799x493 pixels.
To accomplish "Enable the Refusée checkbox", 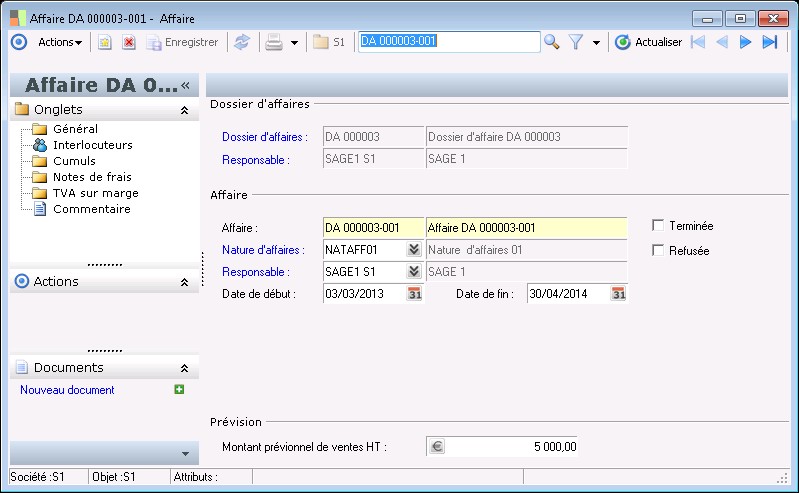I will (658, 250).
